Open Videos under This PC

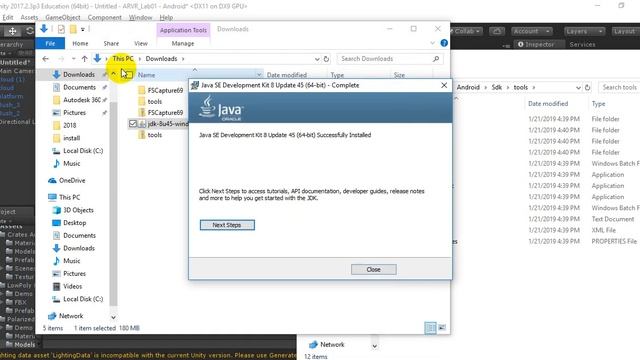tap(72, 286)
